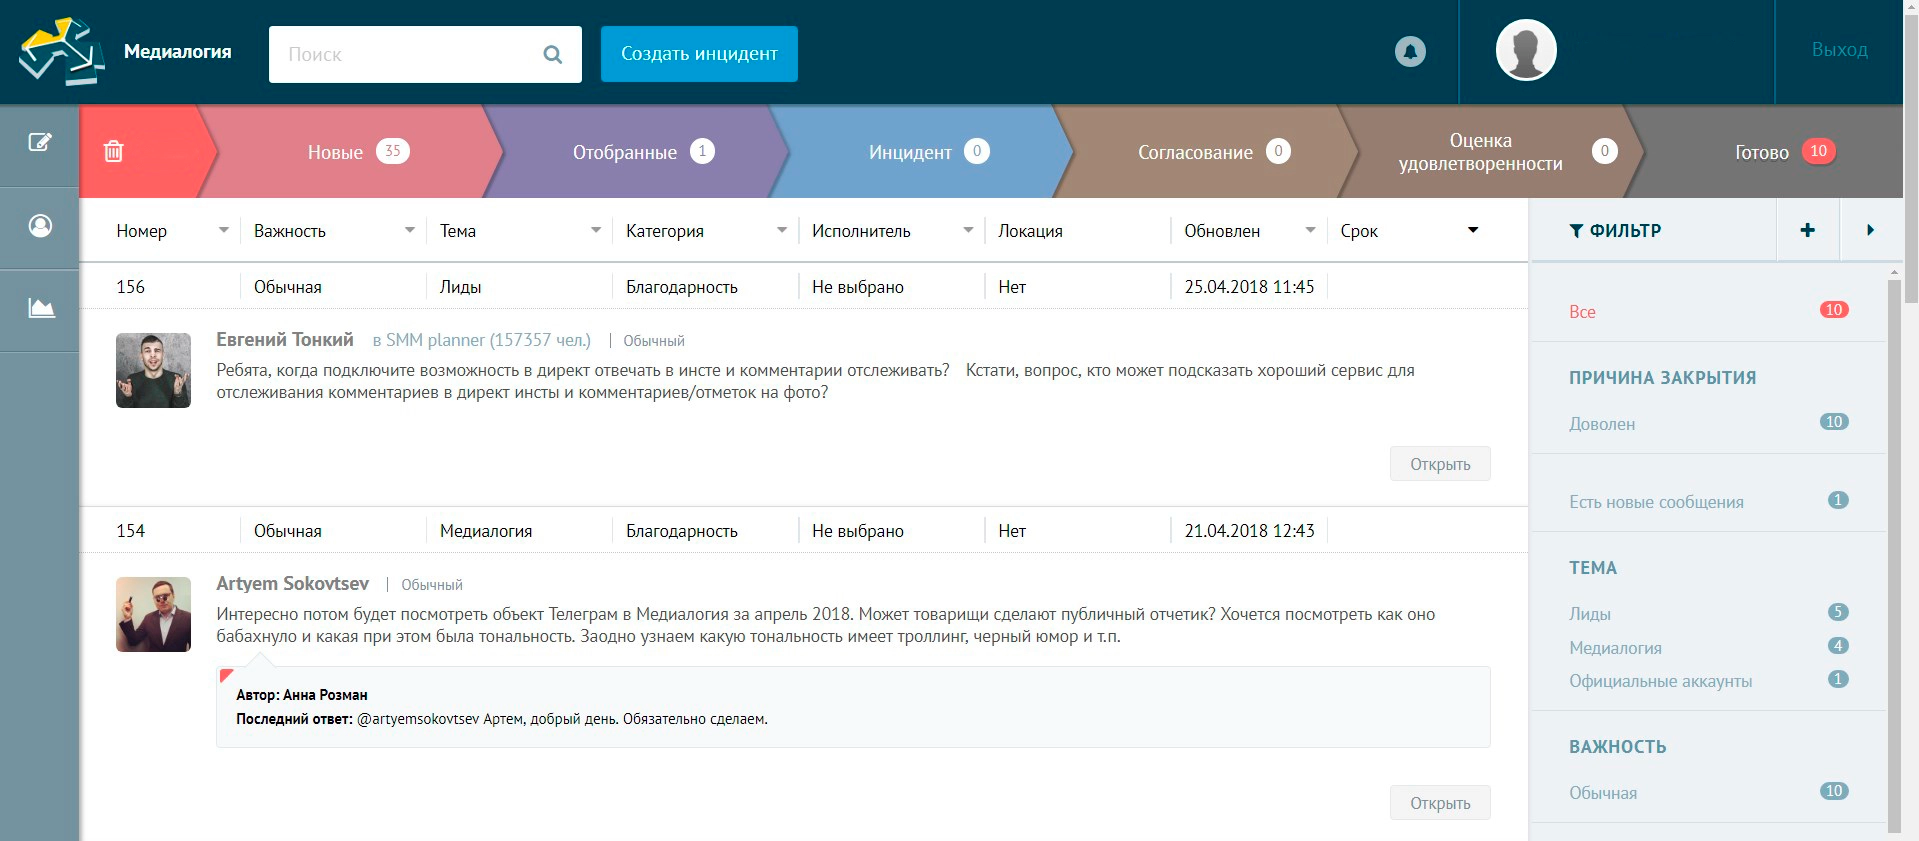Click the filter panel scrollbar
Viewport: 1919px width, 841px height.
1894,555
